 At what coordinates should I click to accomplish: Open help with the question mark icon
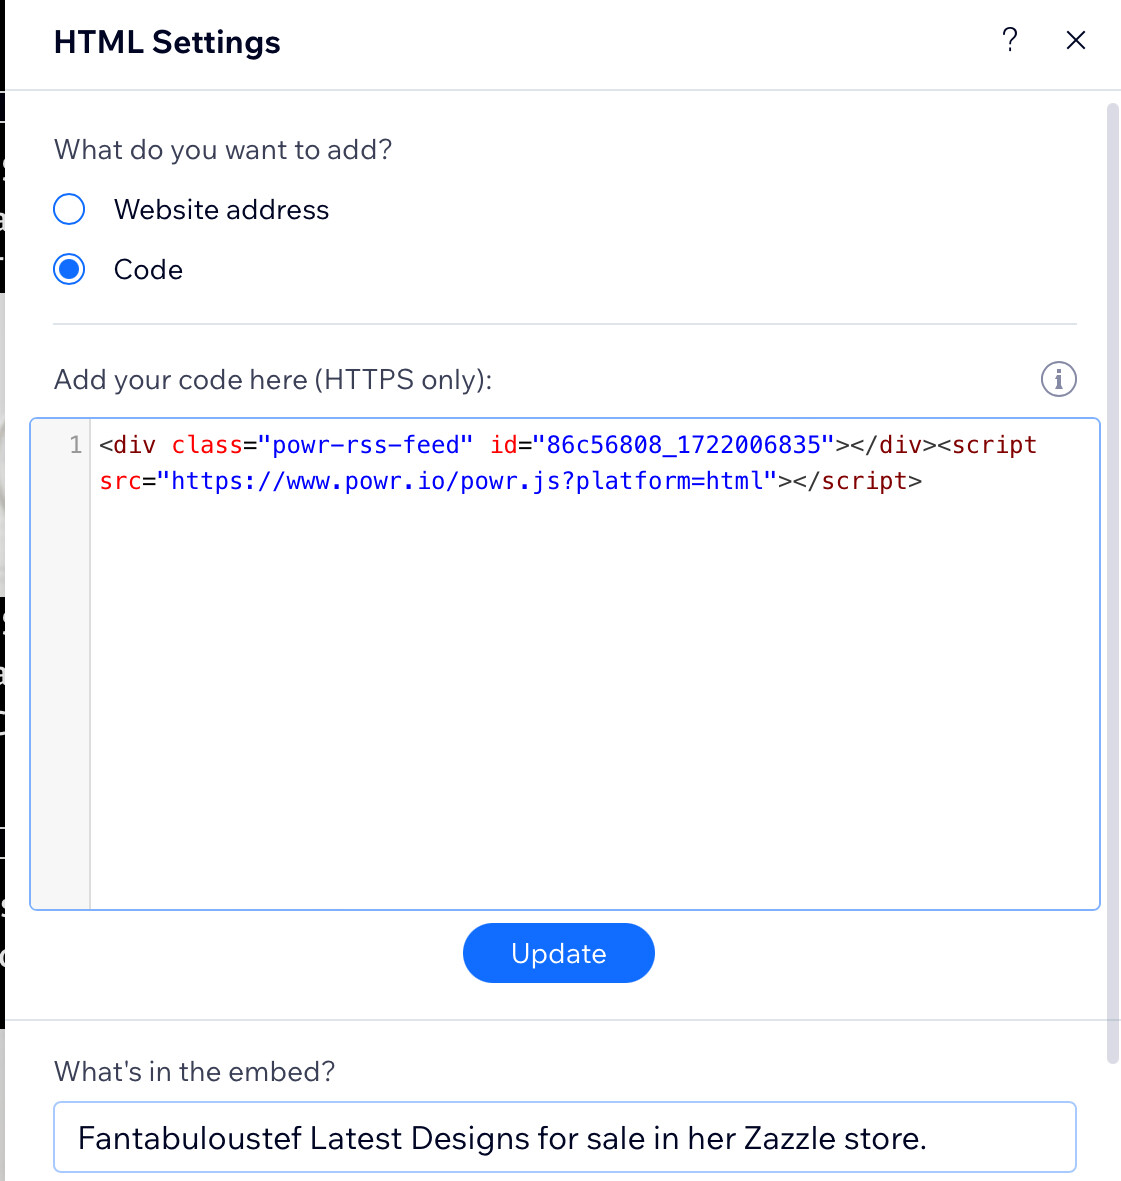[1010, 40]
